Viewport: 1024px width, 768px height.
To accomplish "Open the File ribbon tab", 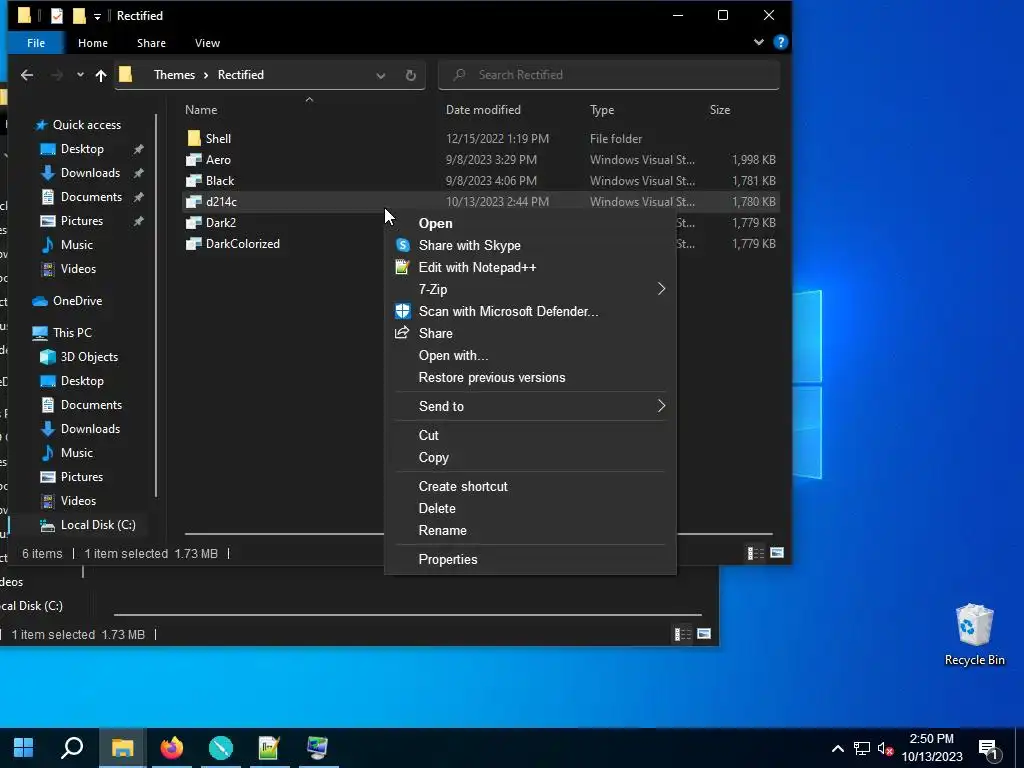I will tap(36, 43).
